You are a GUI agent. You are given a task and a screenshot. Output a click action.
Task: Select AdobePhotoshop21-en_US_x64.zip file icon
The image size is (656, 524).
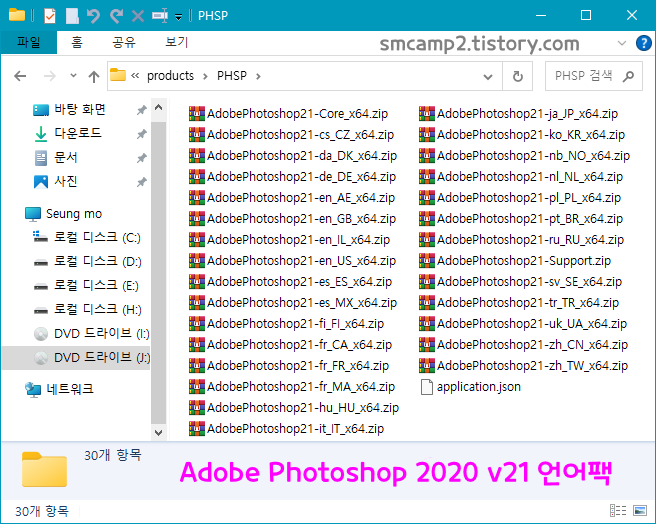tap(197, 260)
